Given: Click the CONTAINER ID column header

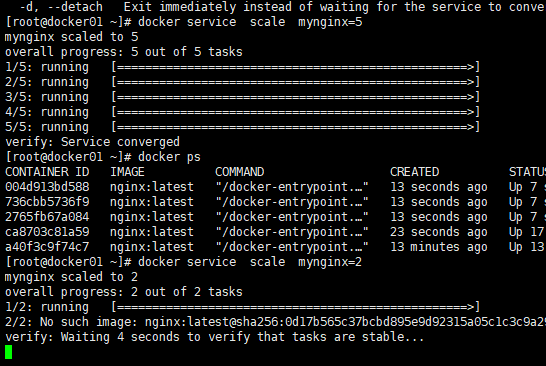Looking at the screenshot, I should (47, 172).
